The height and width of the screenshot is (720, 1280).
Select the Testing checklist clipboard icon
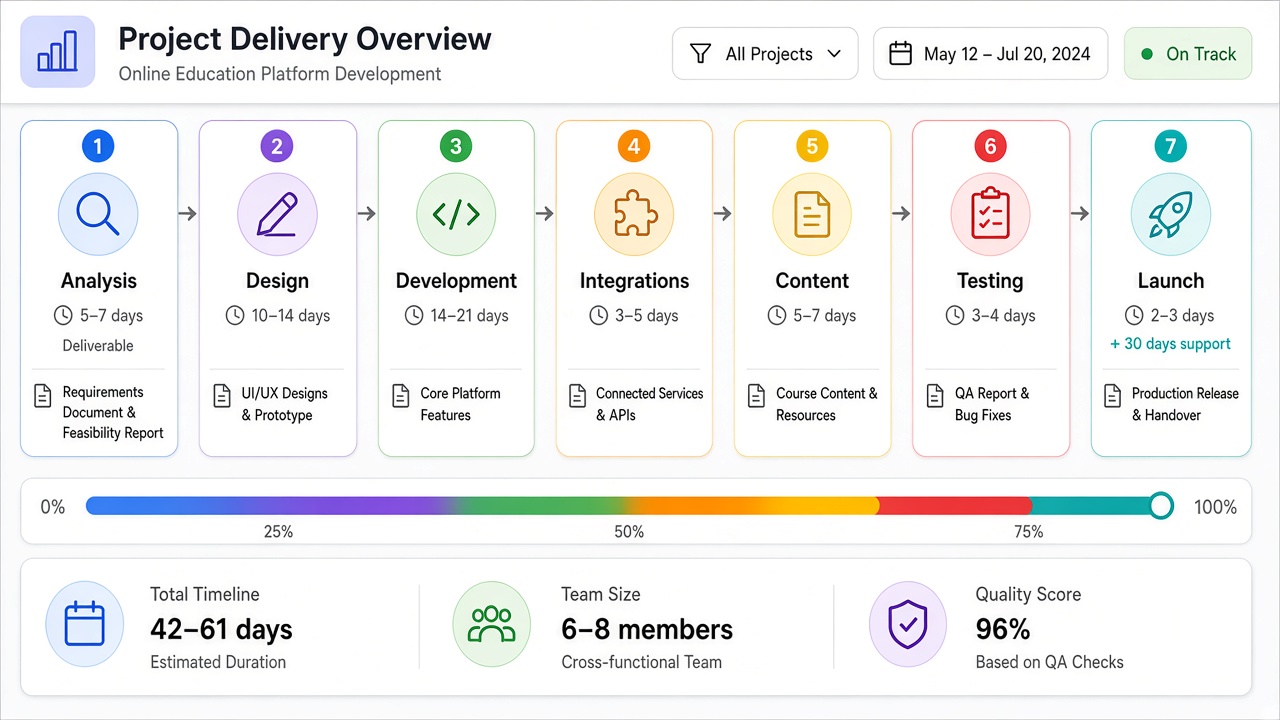tap(991, 214)
